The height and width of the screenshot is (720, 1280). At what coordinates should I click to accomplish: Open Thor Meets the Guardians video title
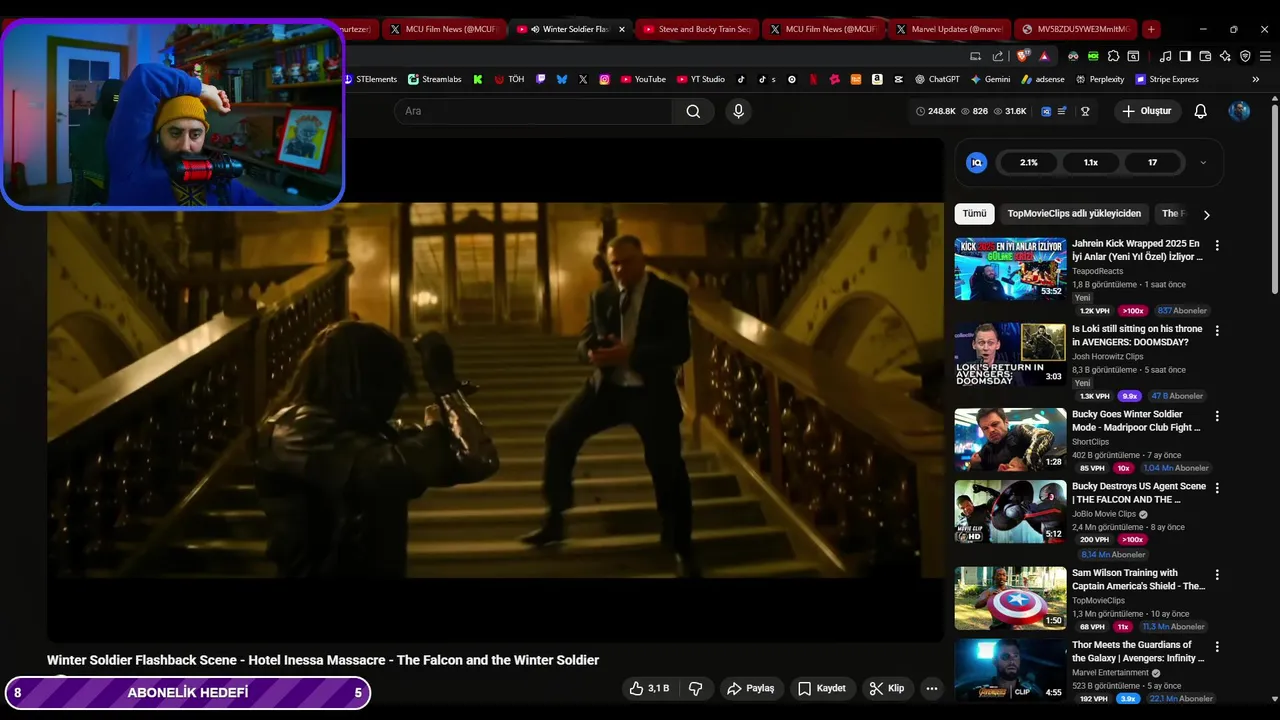pos(1138,651)
